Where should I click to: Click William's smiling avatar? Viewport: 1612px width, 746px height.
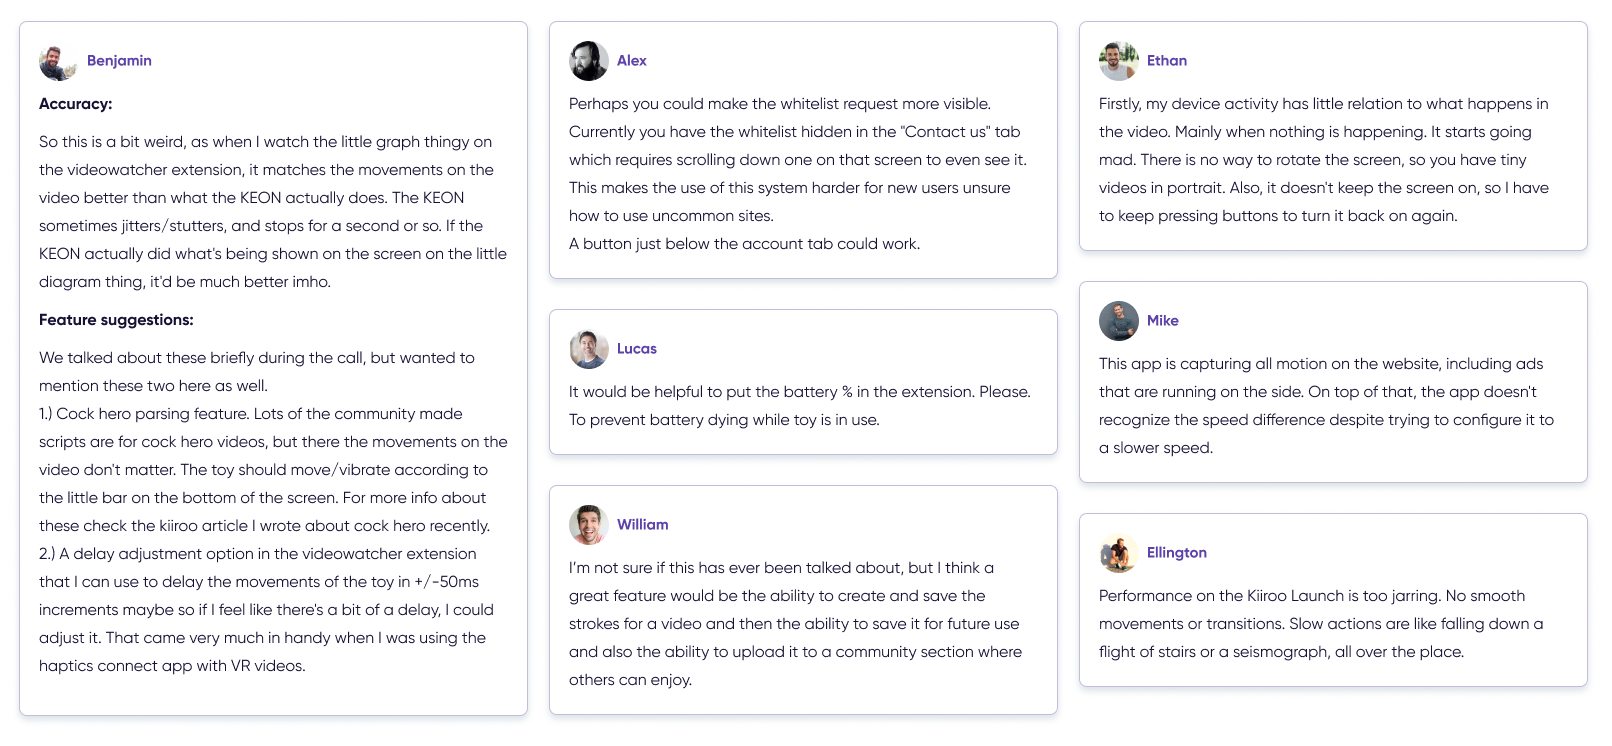[x=588, y=525]
